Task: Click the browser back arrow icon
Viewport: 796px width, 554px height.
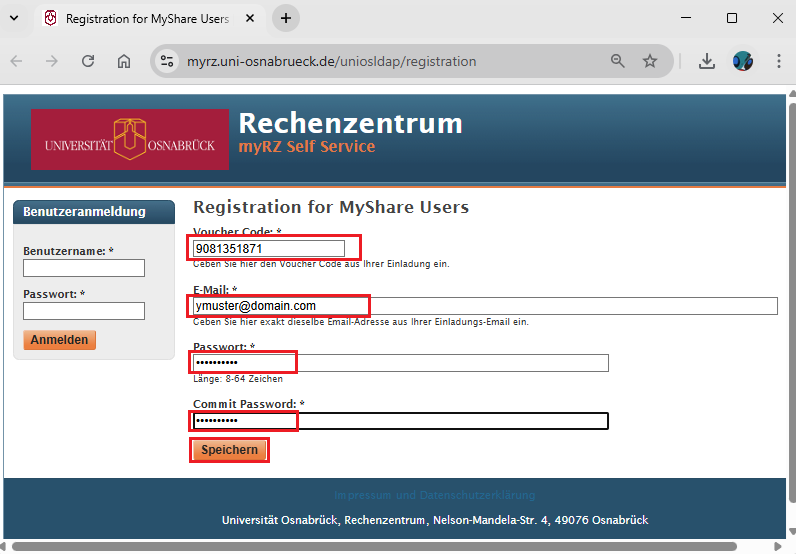Action: tap(16, 61)
